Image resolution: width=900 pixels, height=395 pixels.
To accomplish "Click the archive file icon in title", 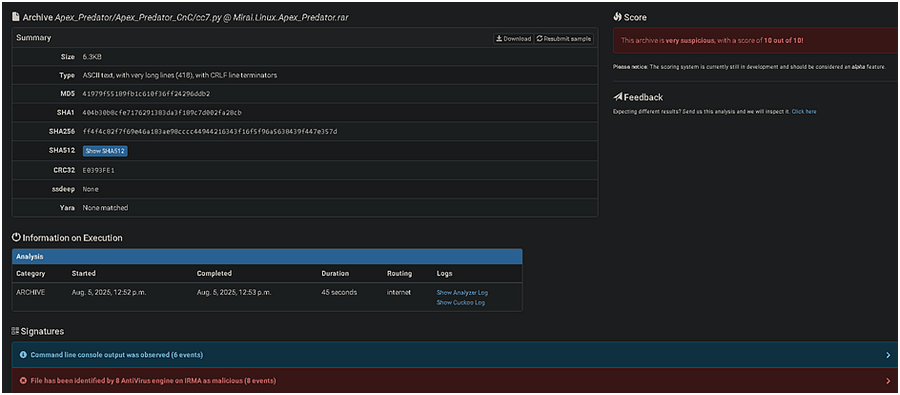I will pos(16,17).
